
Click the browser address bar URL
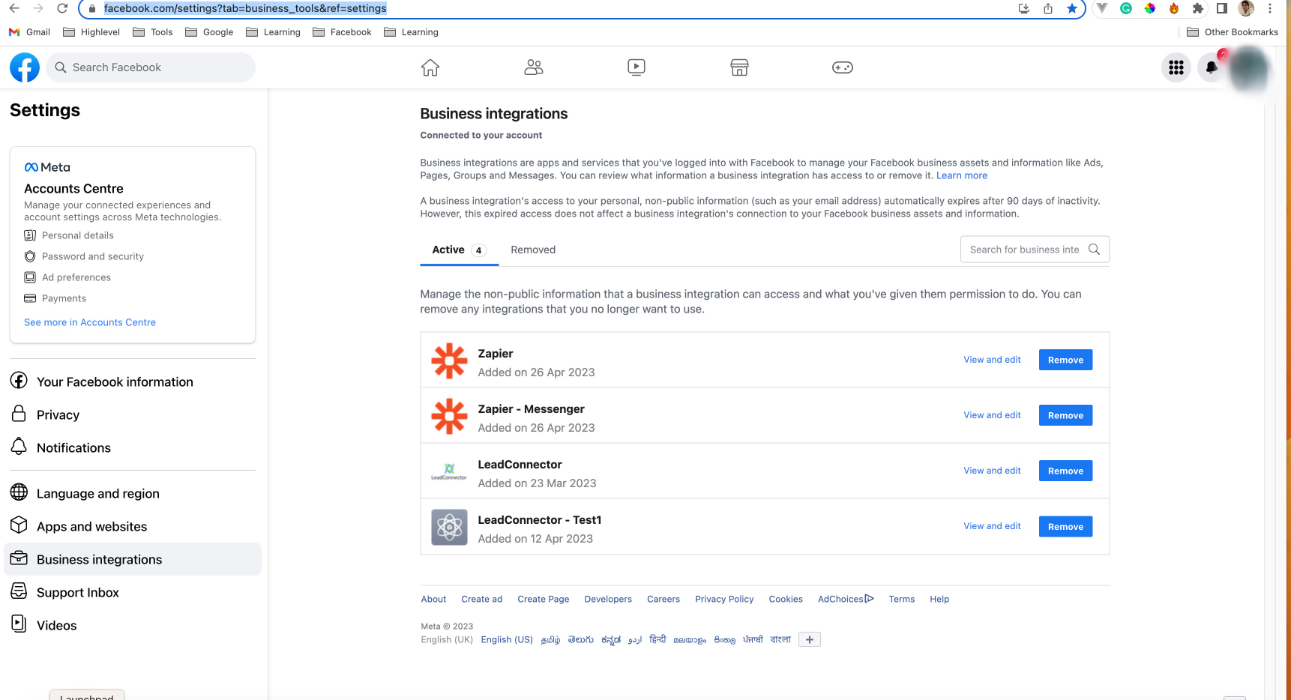[245, 8]
